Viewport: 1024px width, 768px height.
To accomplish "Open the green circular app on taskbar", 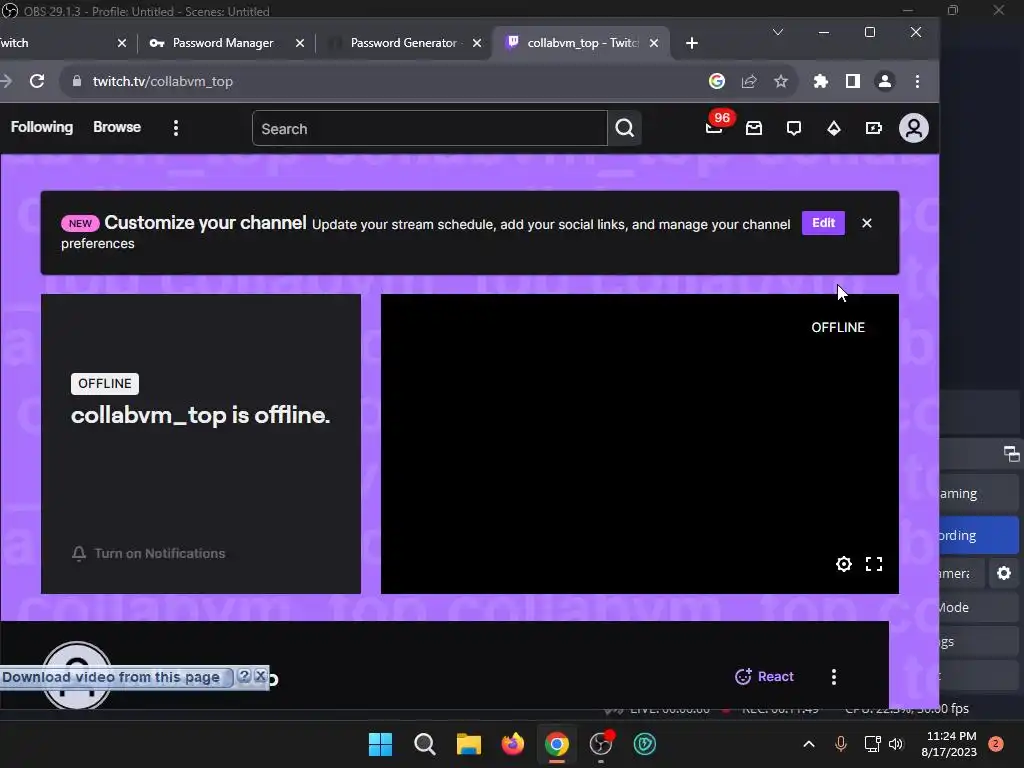I will pos(645,744).
